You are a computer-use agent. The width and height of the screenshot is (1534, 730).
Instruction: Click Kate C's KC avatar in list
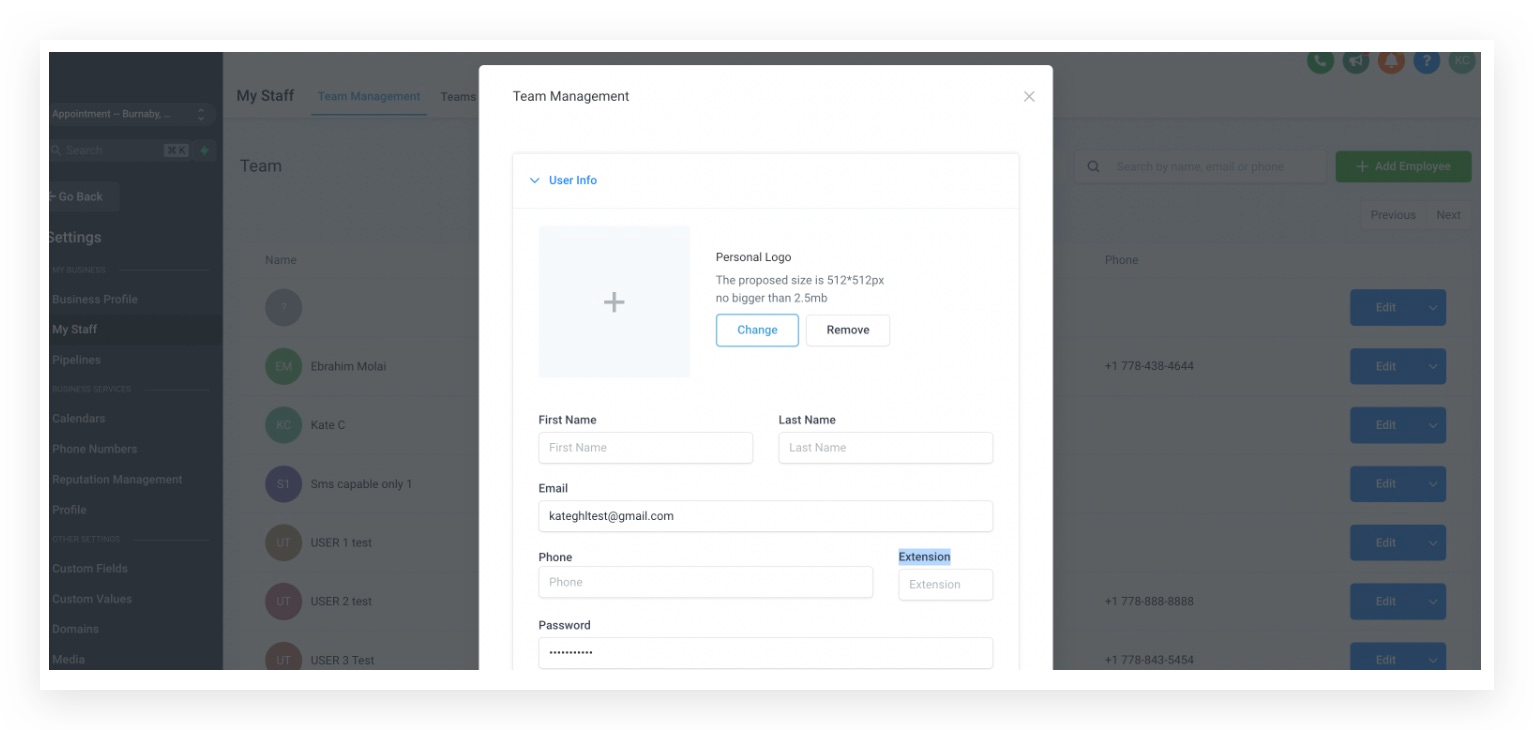pyautogui.click(x=283, y=425)
